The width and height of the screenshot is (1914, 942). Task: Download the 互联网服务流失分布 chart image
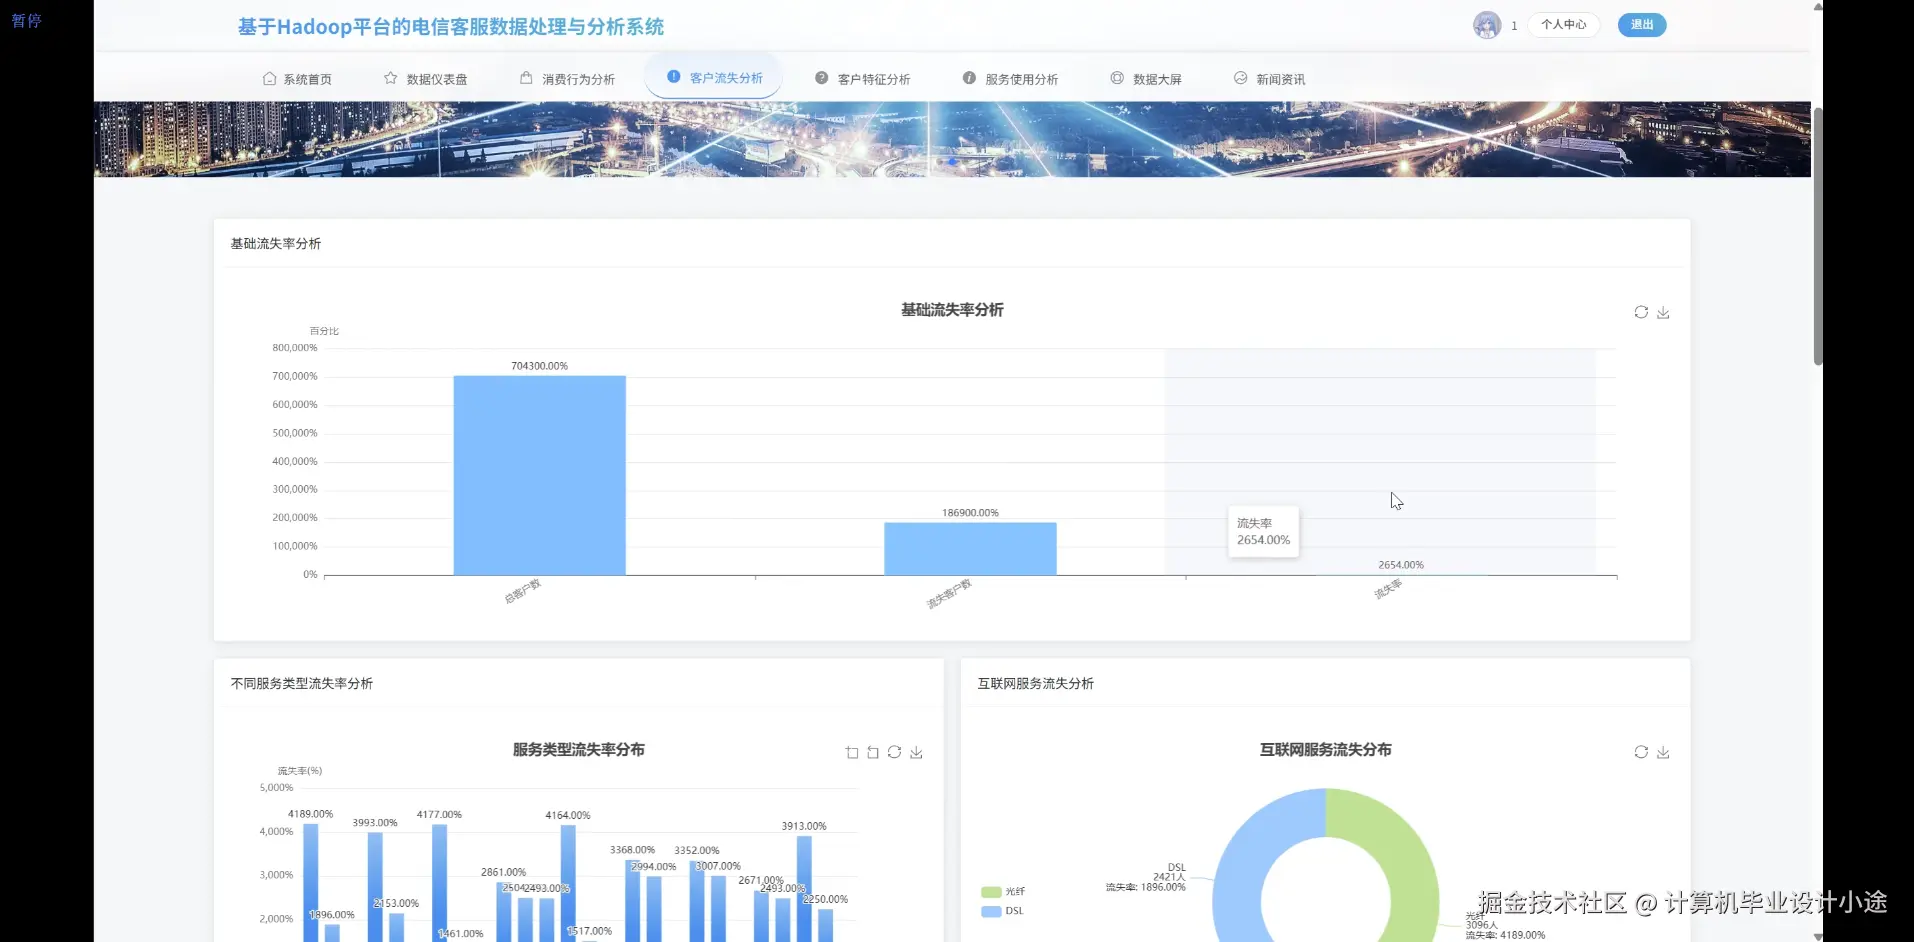pos(1663,752)
